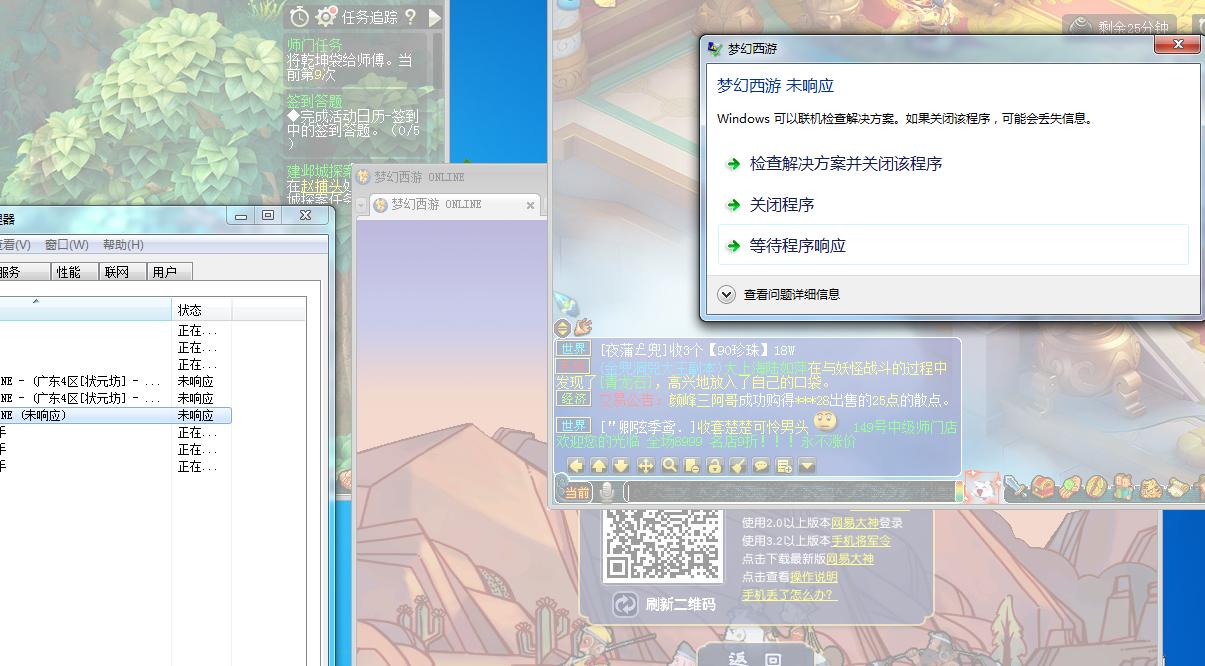Open the tab list dropdown left of 梦幻西游 ONLINE tab

tap(362, 205)
